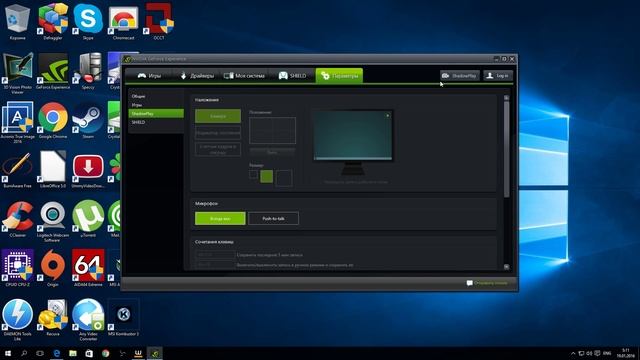Open ShadowPlay button at top right
Image resolution: width=640 pixels, height=360 pixels.
460,76
